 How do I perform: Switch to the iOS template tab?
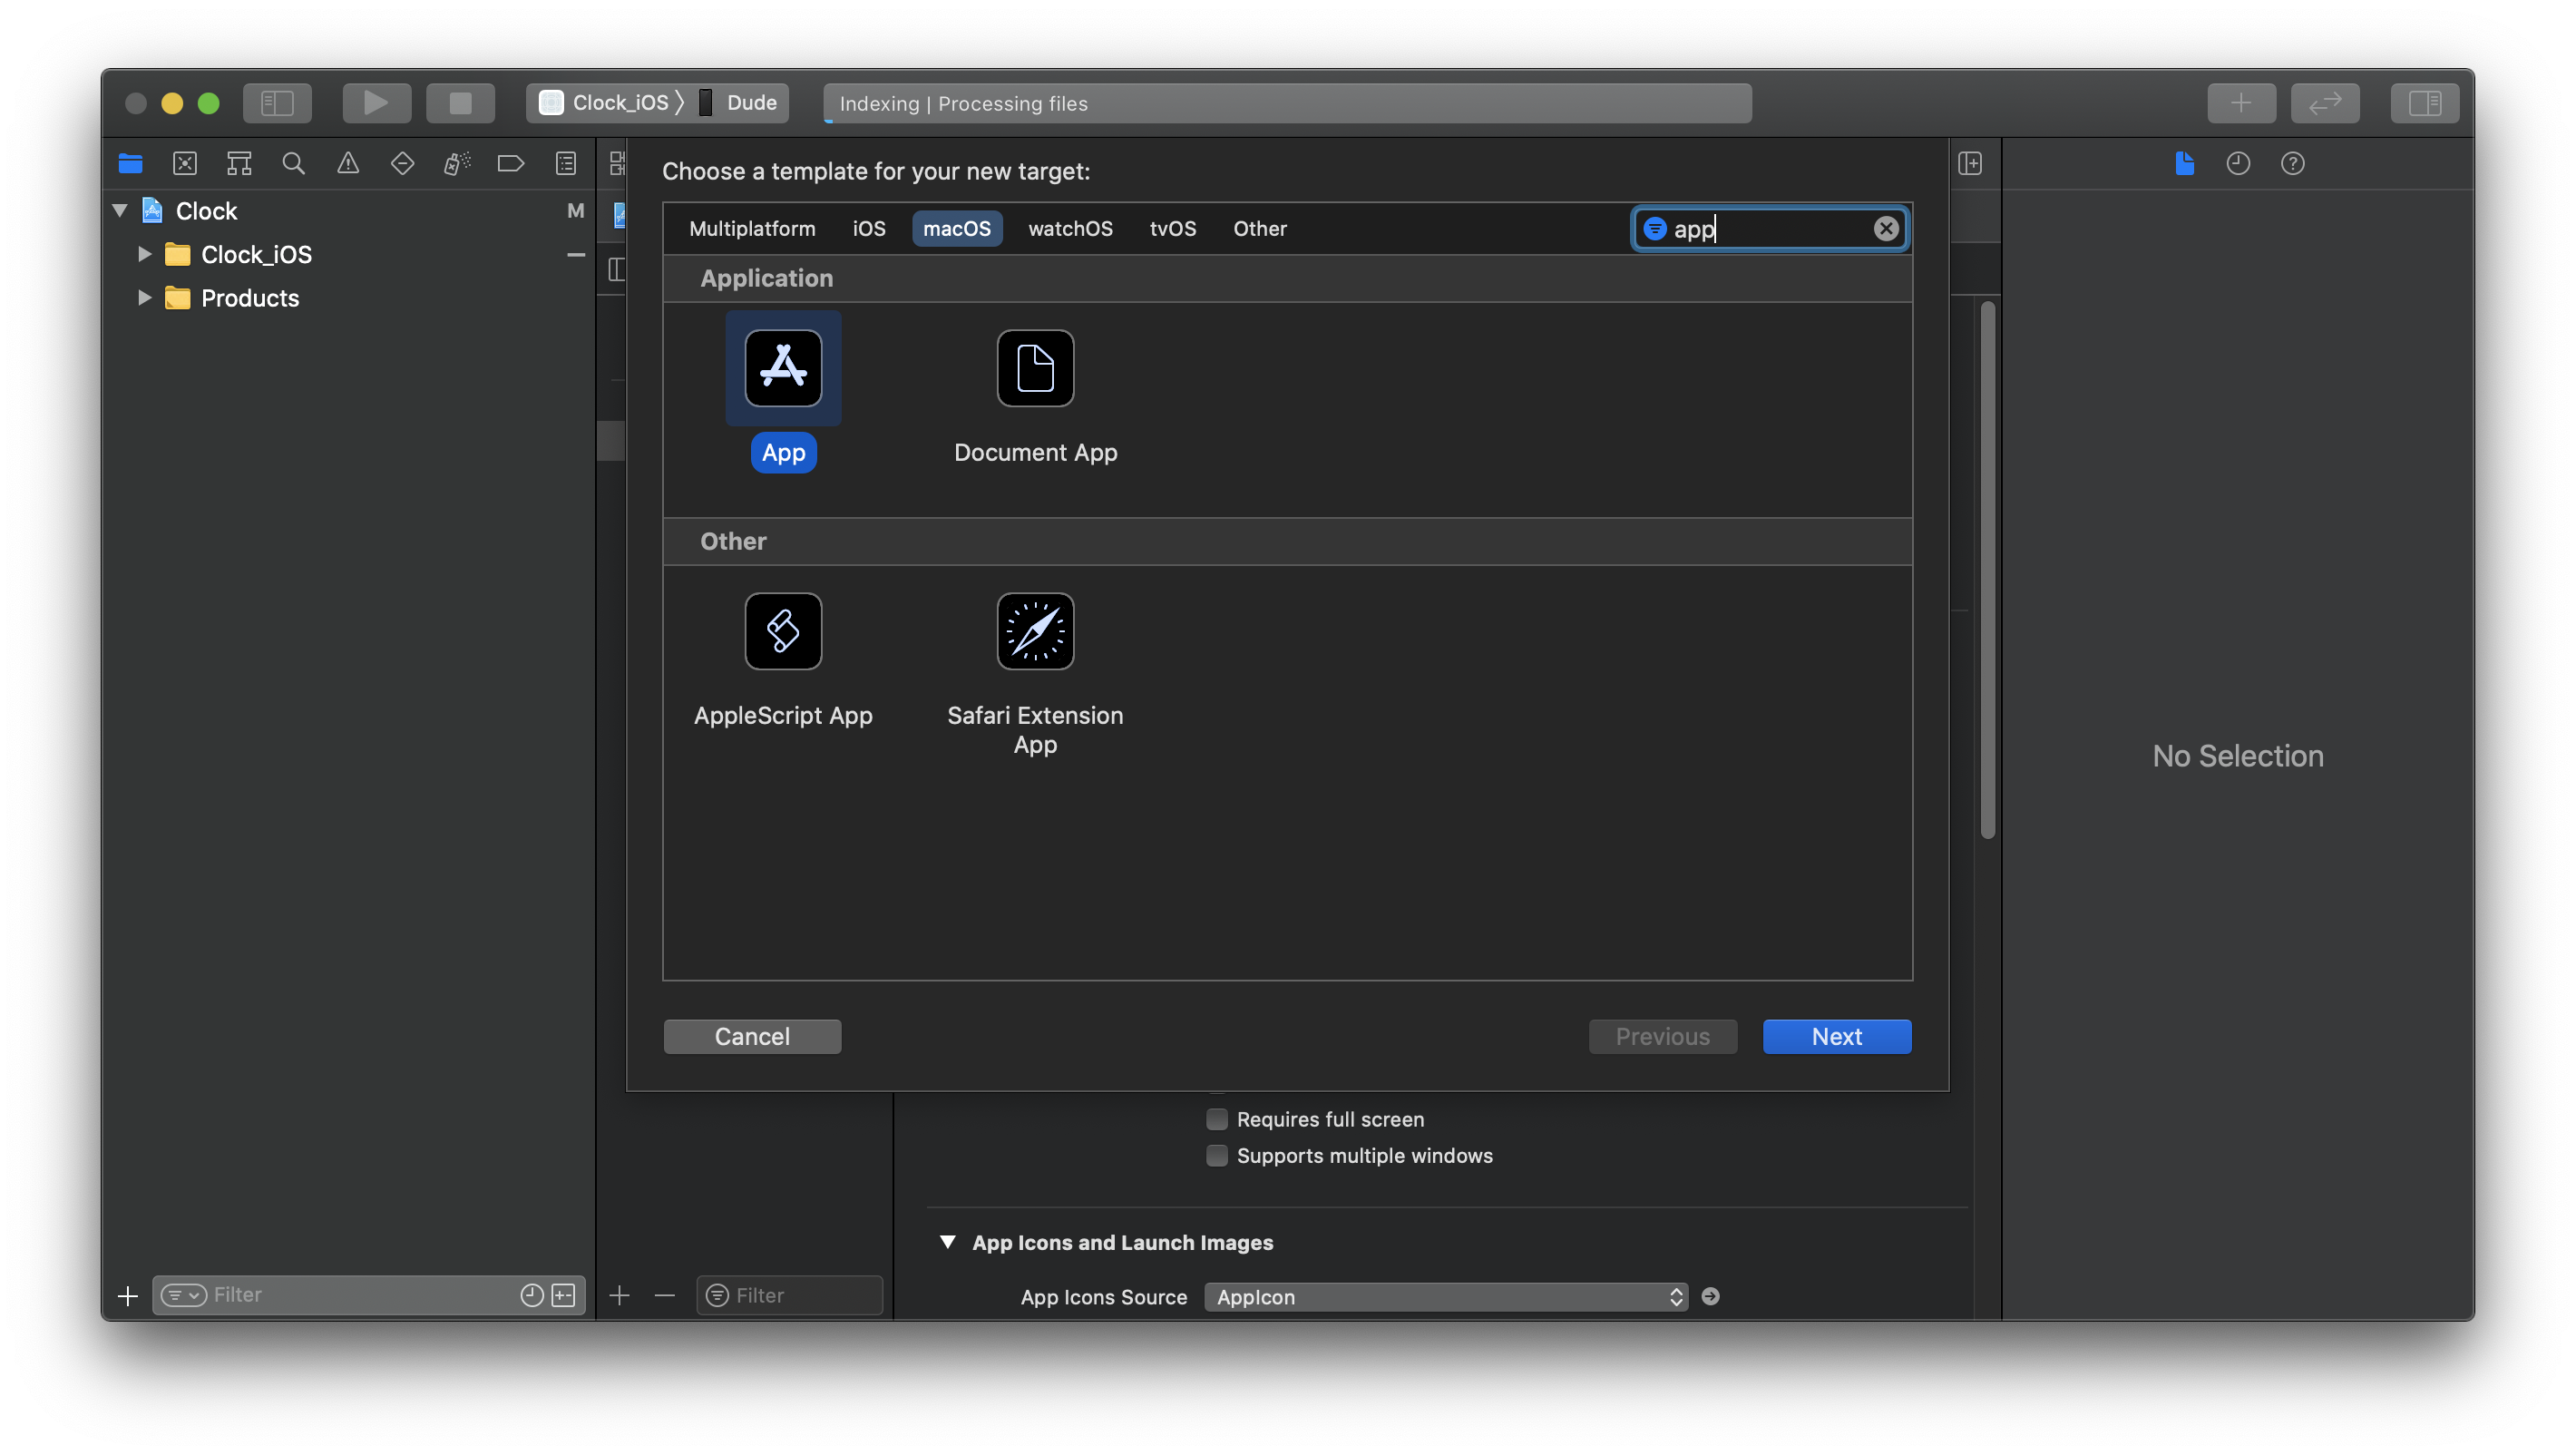(x=868, y=229)
